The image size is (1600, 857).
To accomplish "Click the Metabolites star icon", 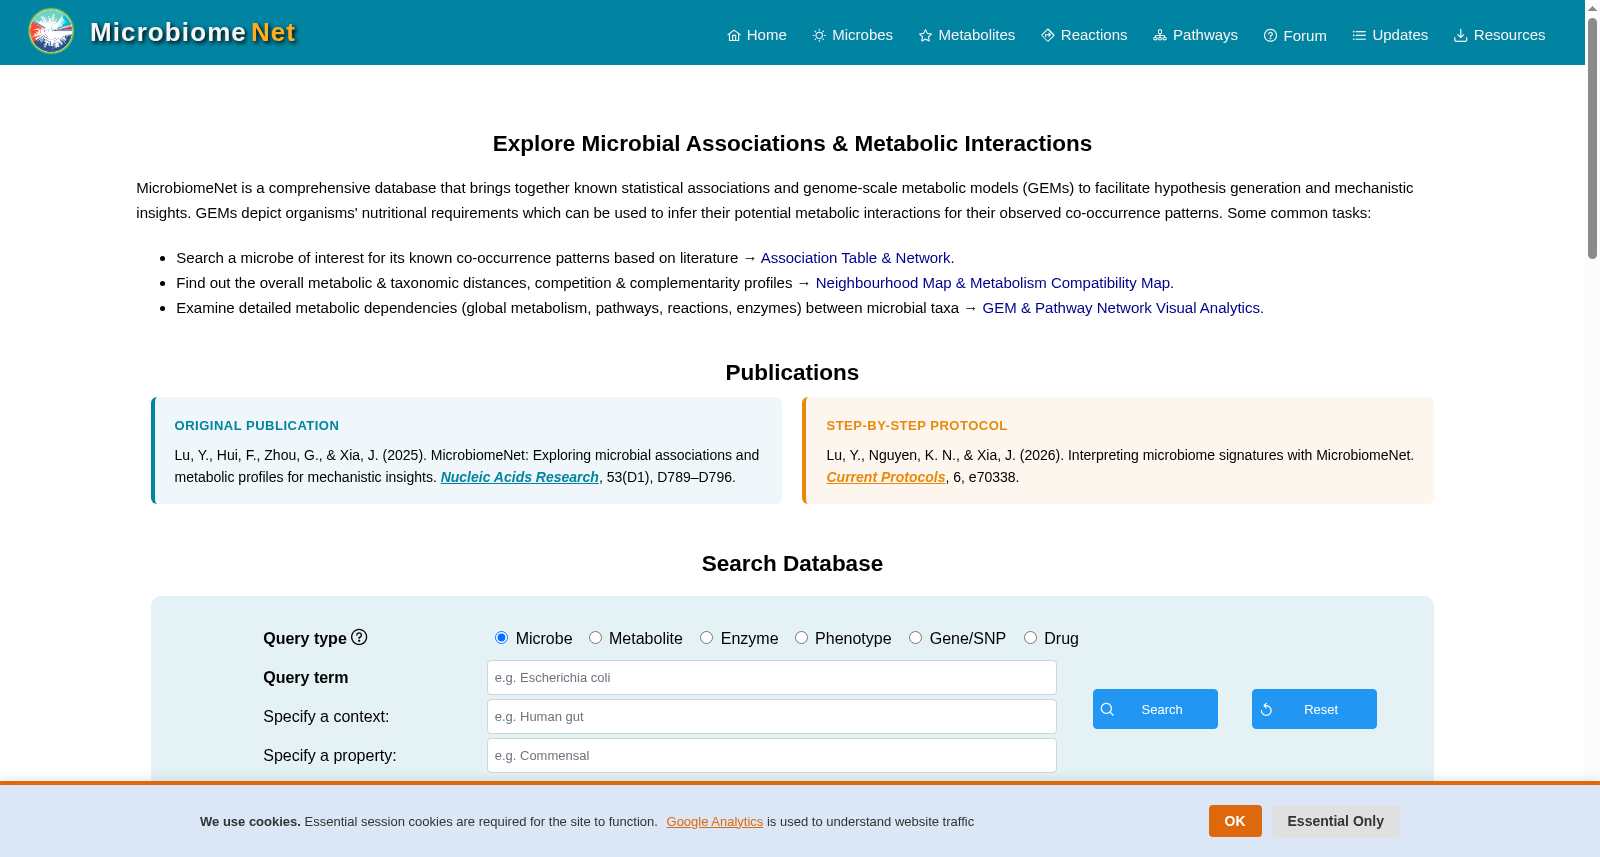I will [x=926, y=36].
